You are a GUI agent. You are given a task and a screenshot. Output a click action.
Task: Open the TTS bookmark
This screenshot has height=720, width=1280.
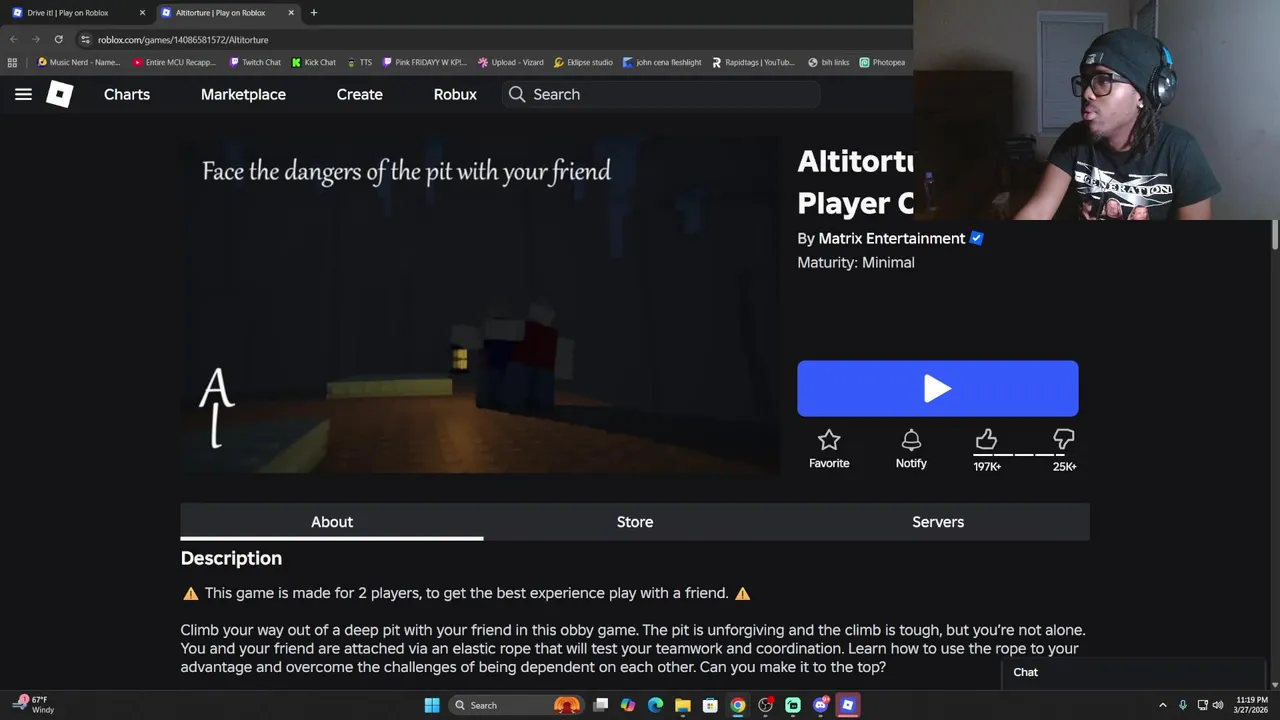click(x=359, y=62)
